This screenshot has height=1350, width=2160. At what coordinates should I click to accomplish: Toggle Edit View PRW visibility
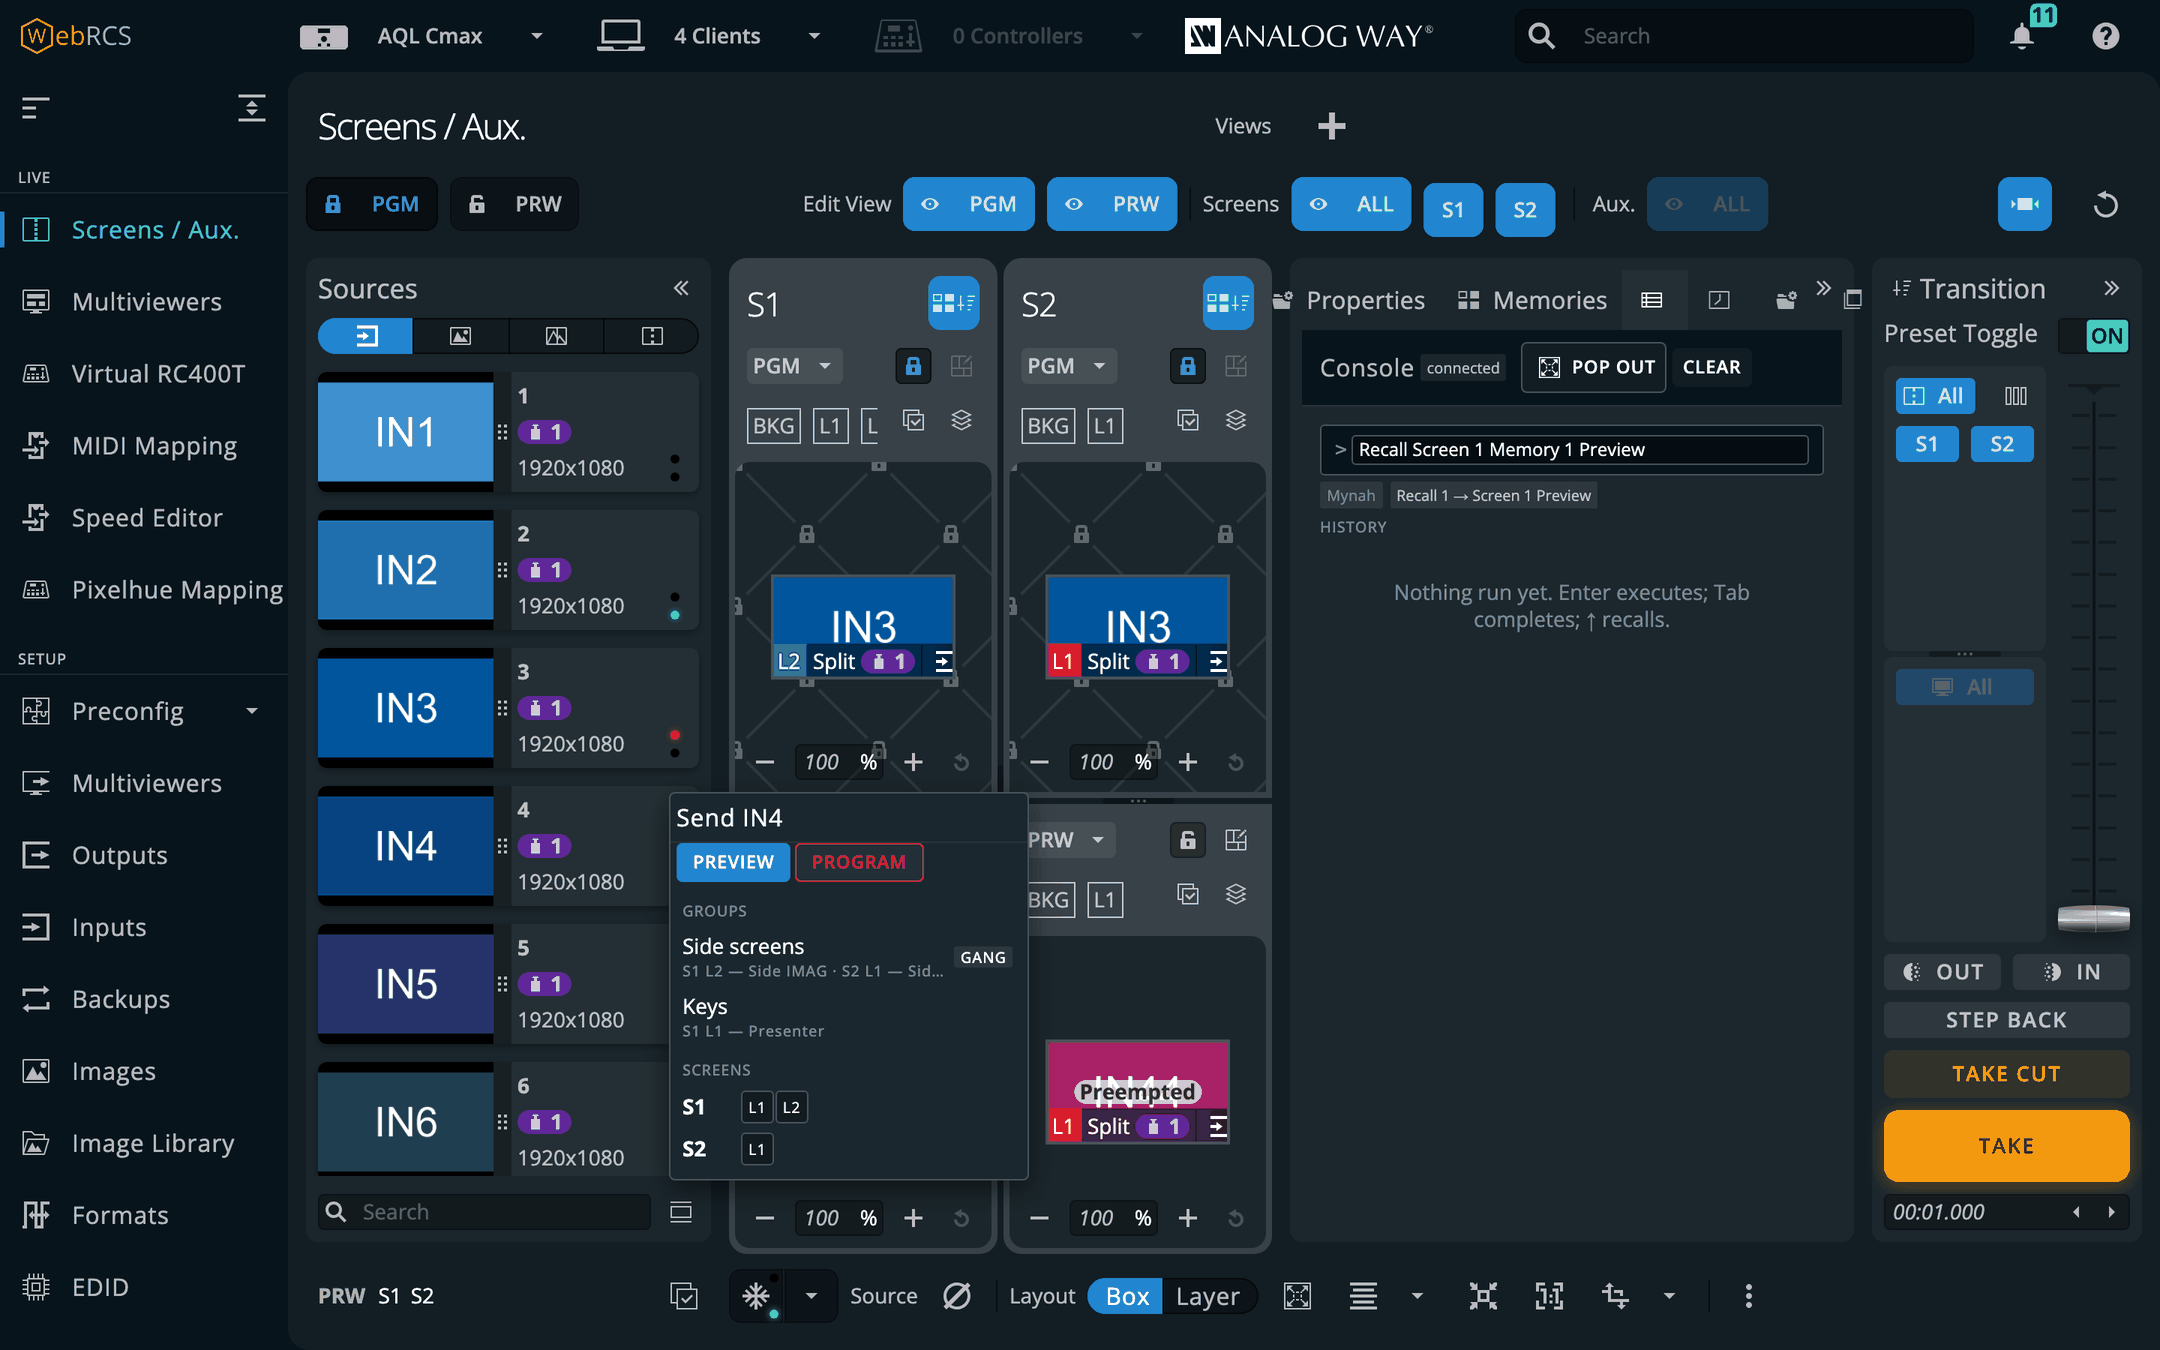pyautogui.click(x=1112, y=204)
